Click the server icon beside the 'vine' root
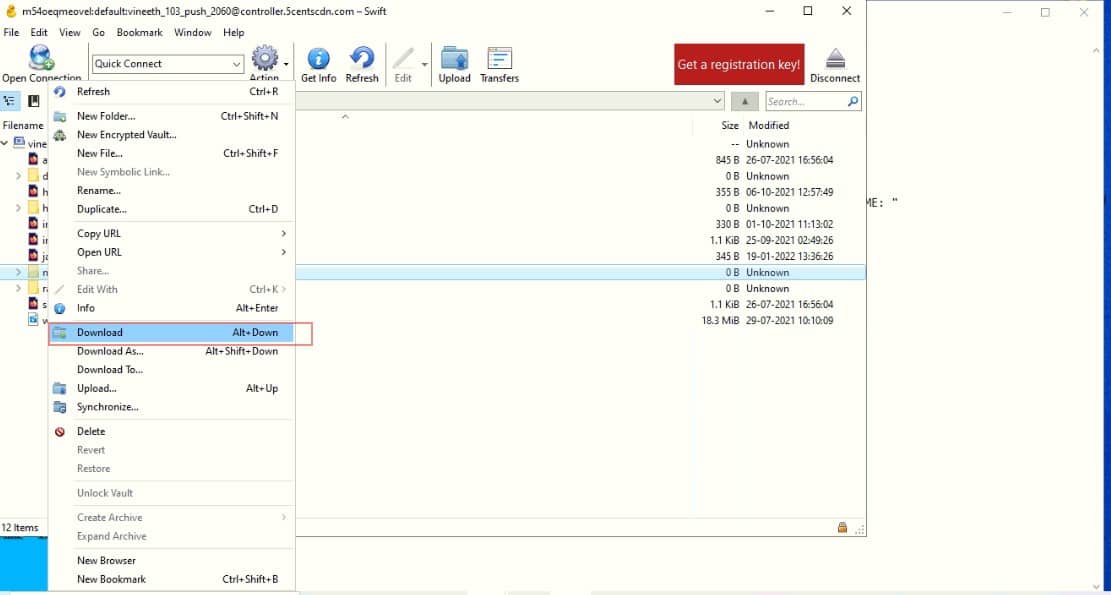1111x595 pixels. point(19,143)
